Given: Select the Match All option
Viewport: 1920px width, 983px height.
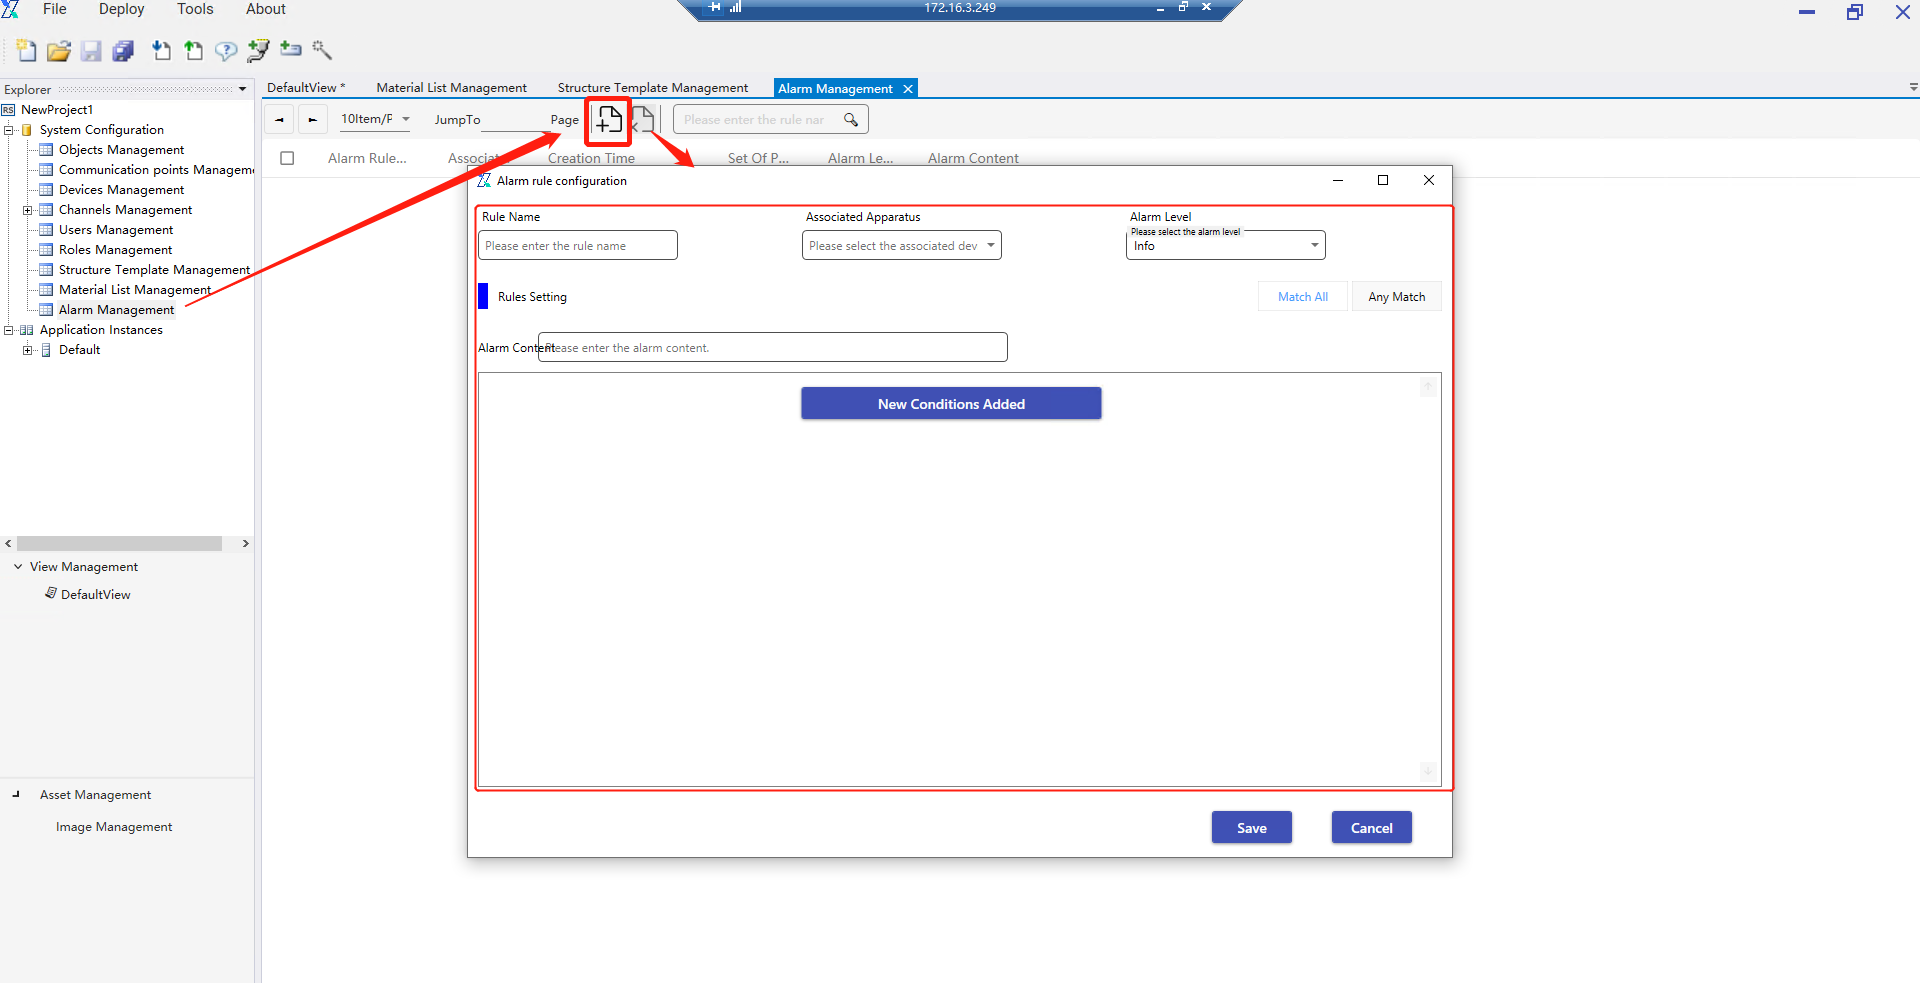Looking at the screenshot, I should coord(1303,297).
